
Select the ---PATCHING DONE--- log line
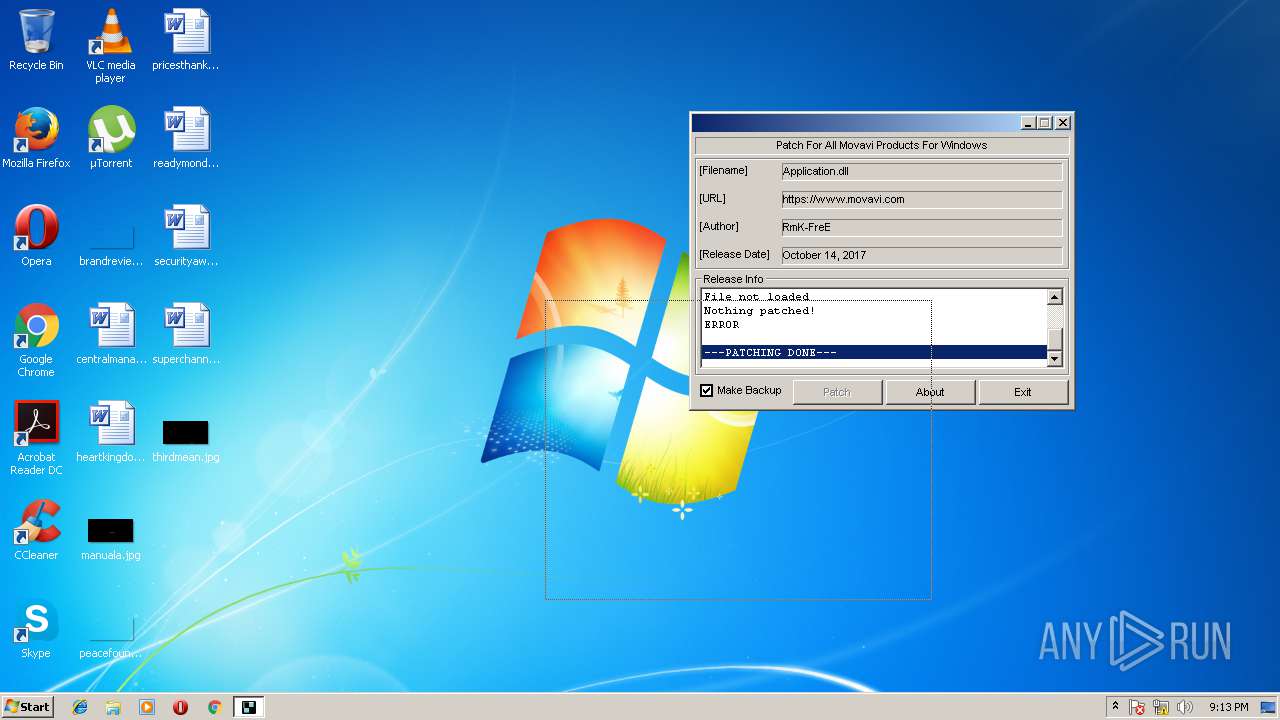[x=874, y=353]
